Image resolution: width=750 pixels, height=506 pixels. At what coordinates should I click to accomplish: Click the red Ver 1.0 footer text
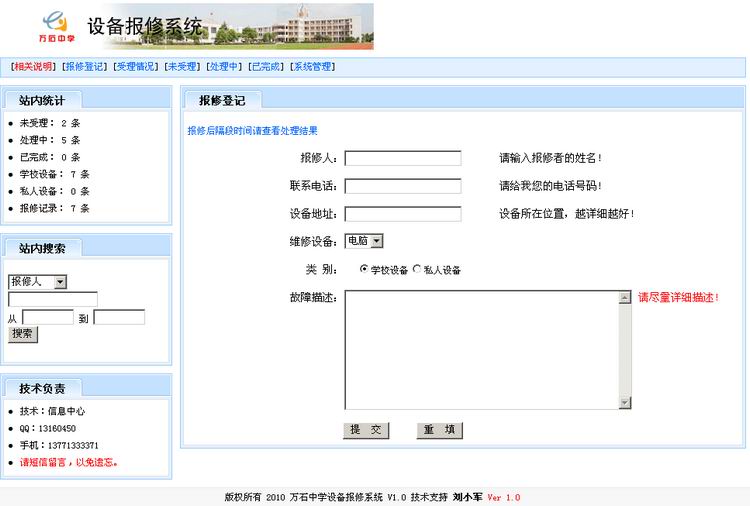click(x=504, y=497)
